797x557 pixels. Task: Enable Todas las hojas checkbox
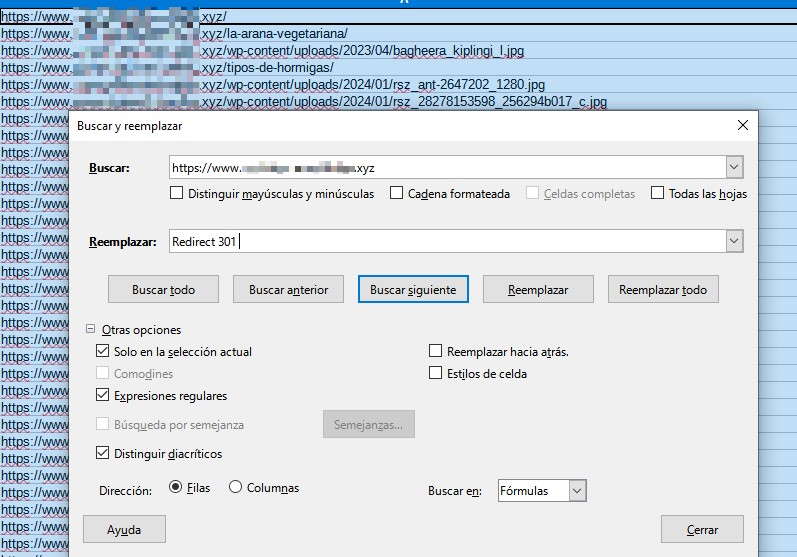658,194
